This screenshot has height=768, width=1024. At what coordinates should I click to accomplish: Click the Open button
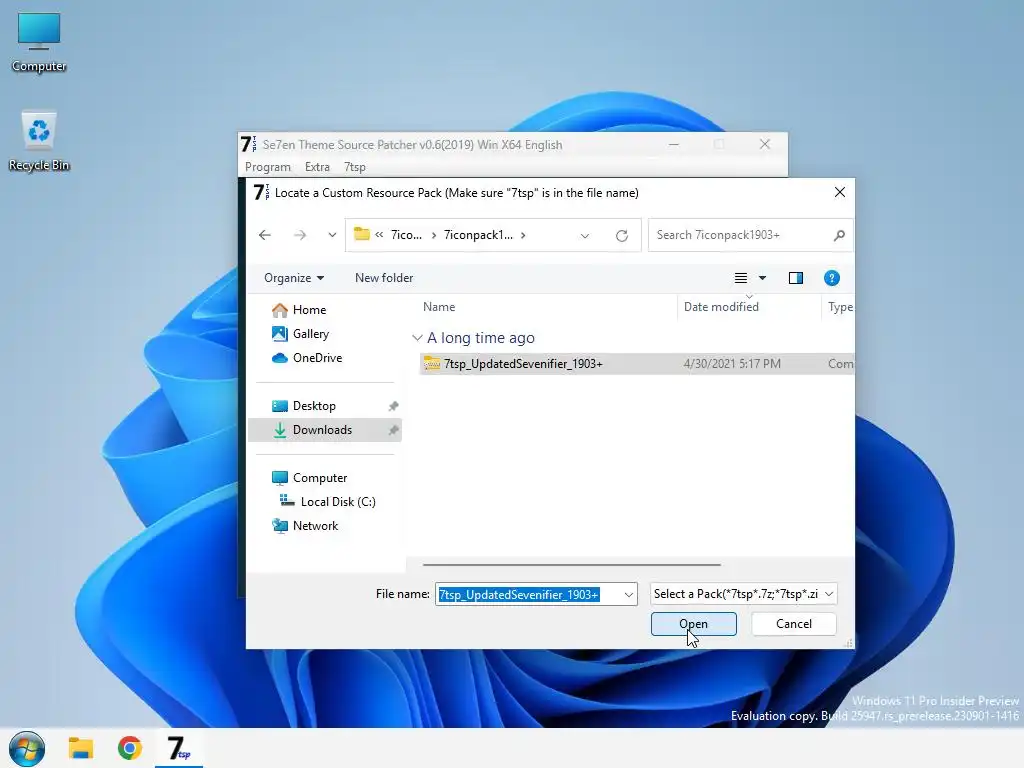[693, 624]
